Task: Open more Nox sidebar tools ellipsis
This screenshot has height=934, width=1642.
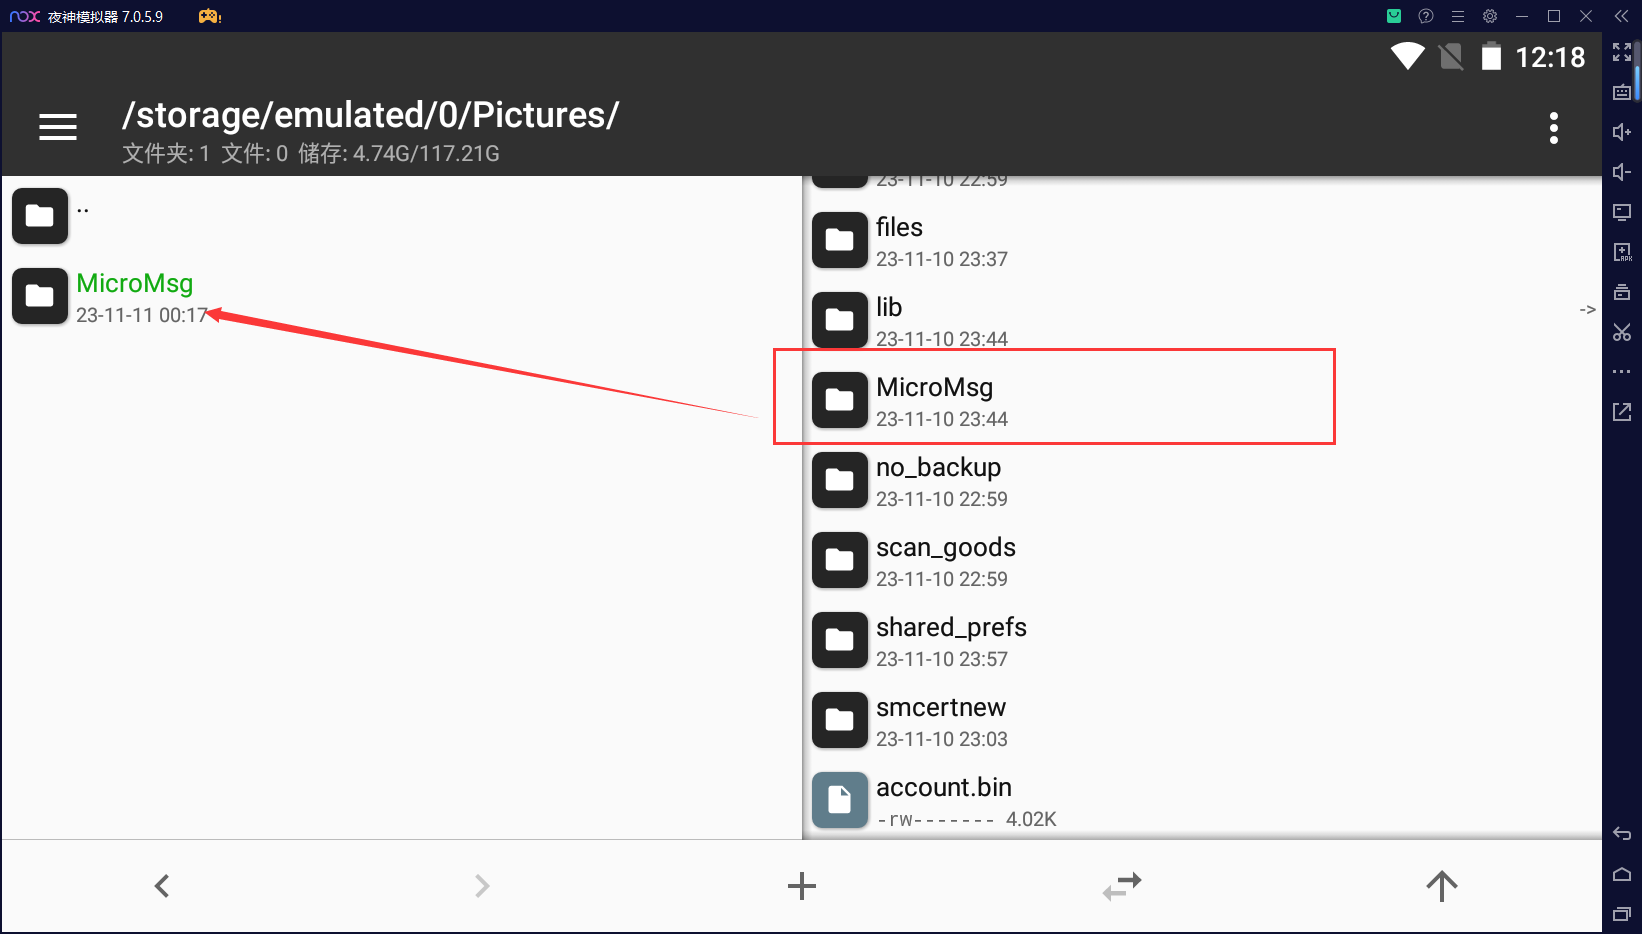Action: (1622, 372)
